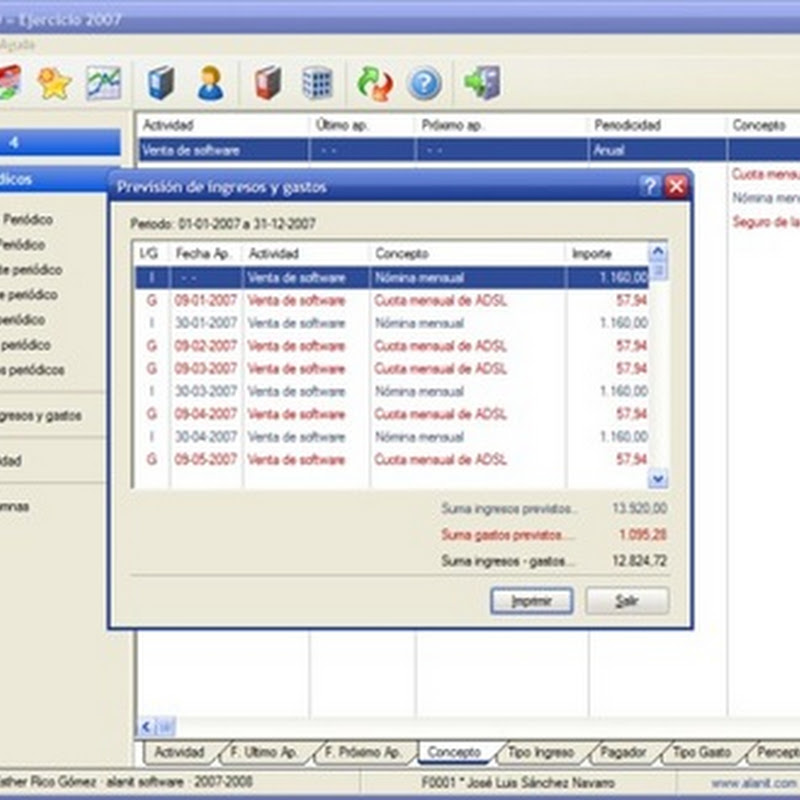Switch to the Actividad tab at bottom
Viewport: 800px width, 800px height.
[179, 753]
